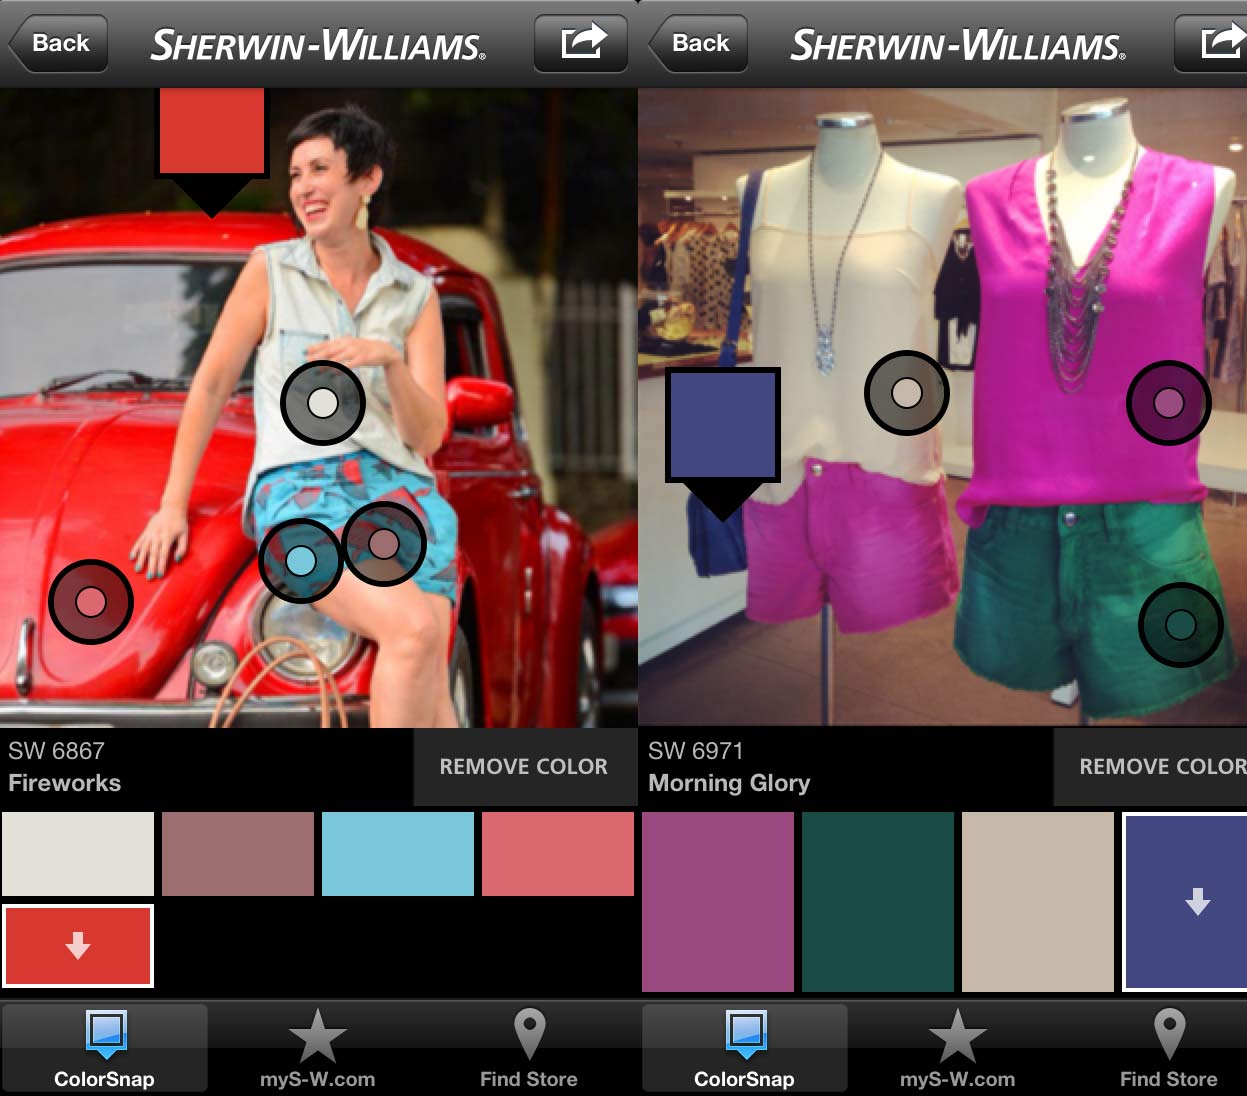This screenshot has width=1247, height=1096.
Task: Choose the dark teal green palette swatch
Action: coord(878,901)
